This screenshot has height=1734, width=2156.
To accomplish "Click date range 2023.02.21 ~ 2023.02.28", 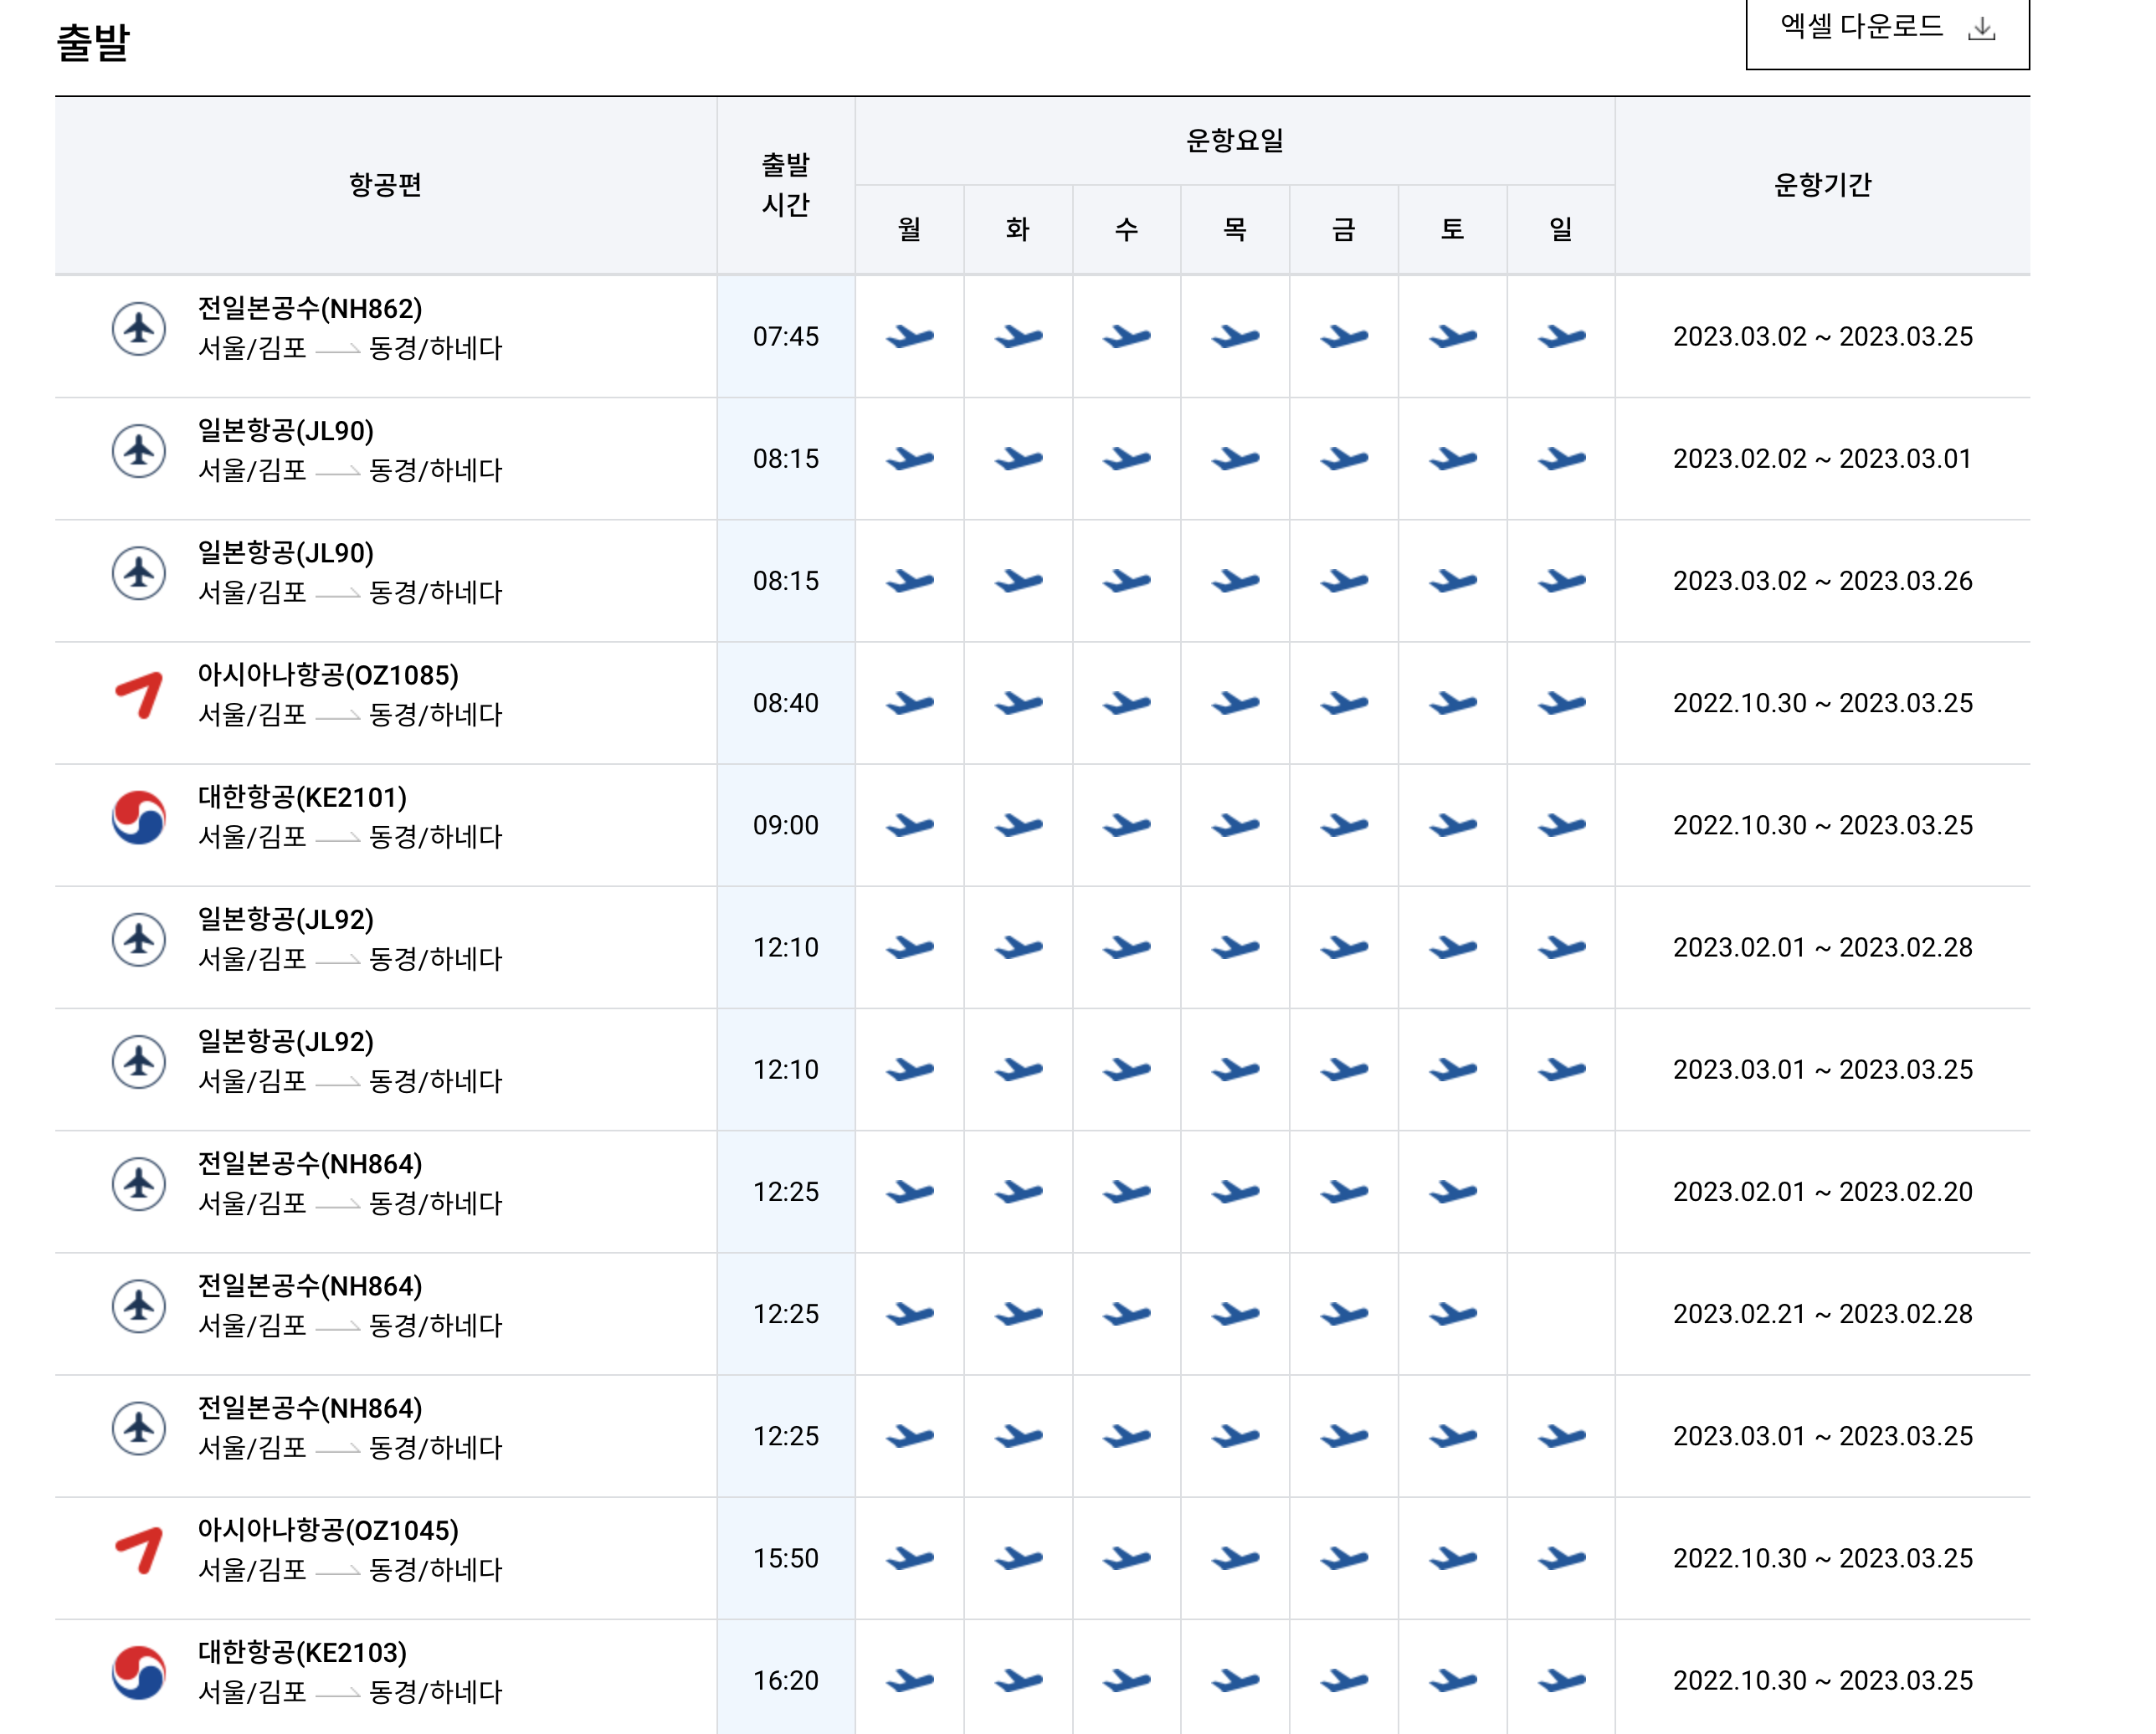I will [x=1822, y=1314].
